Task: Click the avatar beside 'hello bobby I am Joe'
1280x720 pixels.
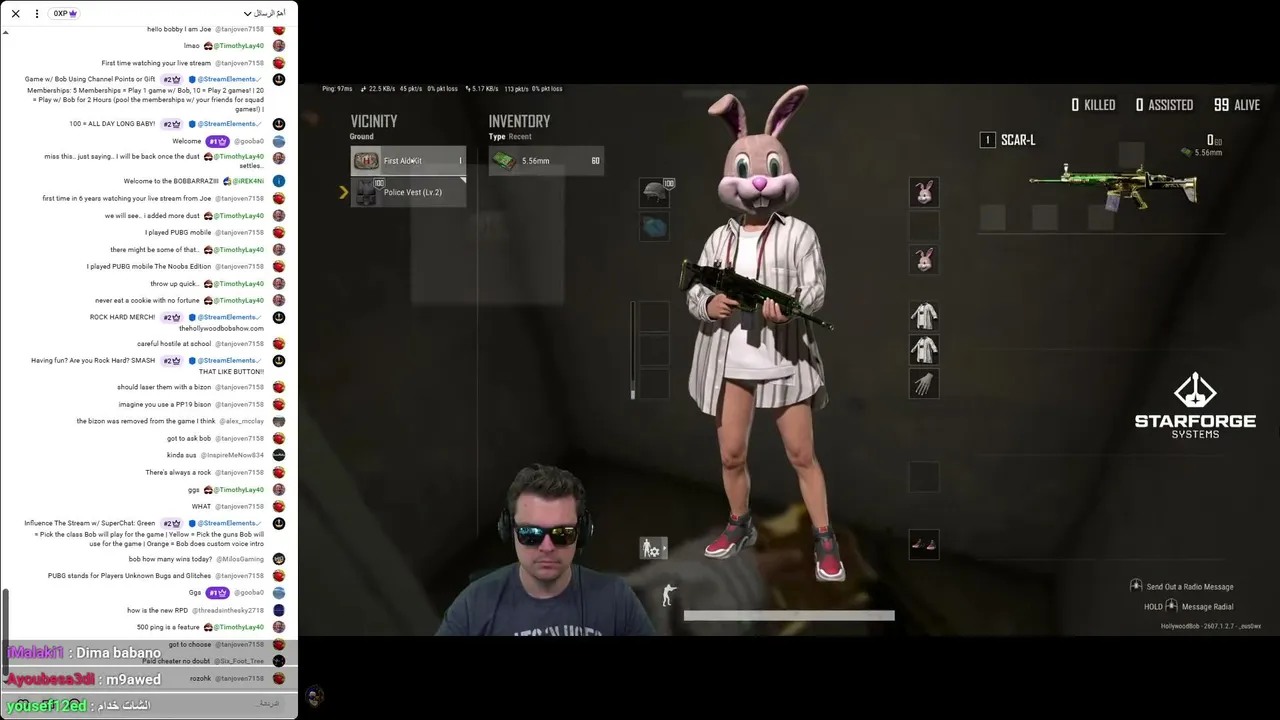Action: (x=279, y=29)
